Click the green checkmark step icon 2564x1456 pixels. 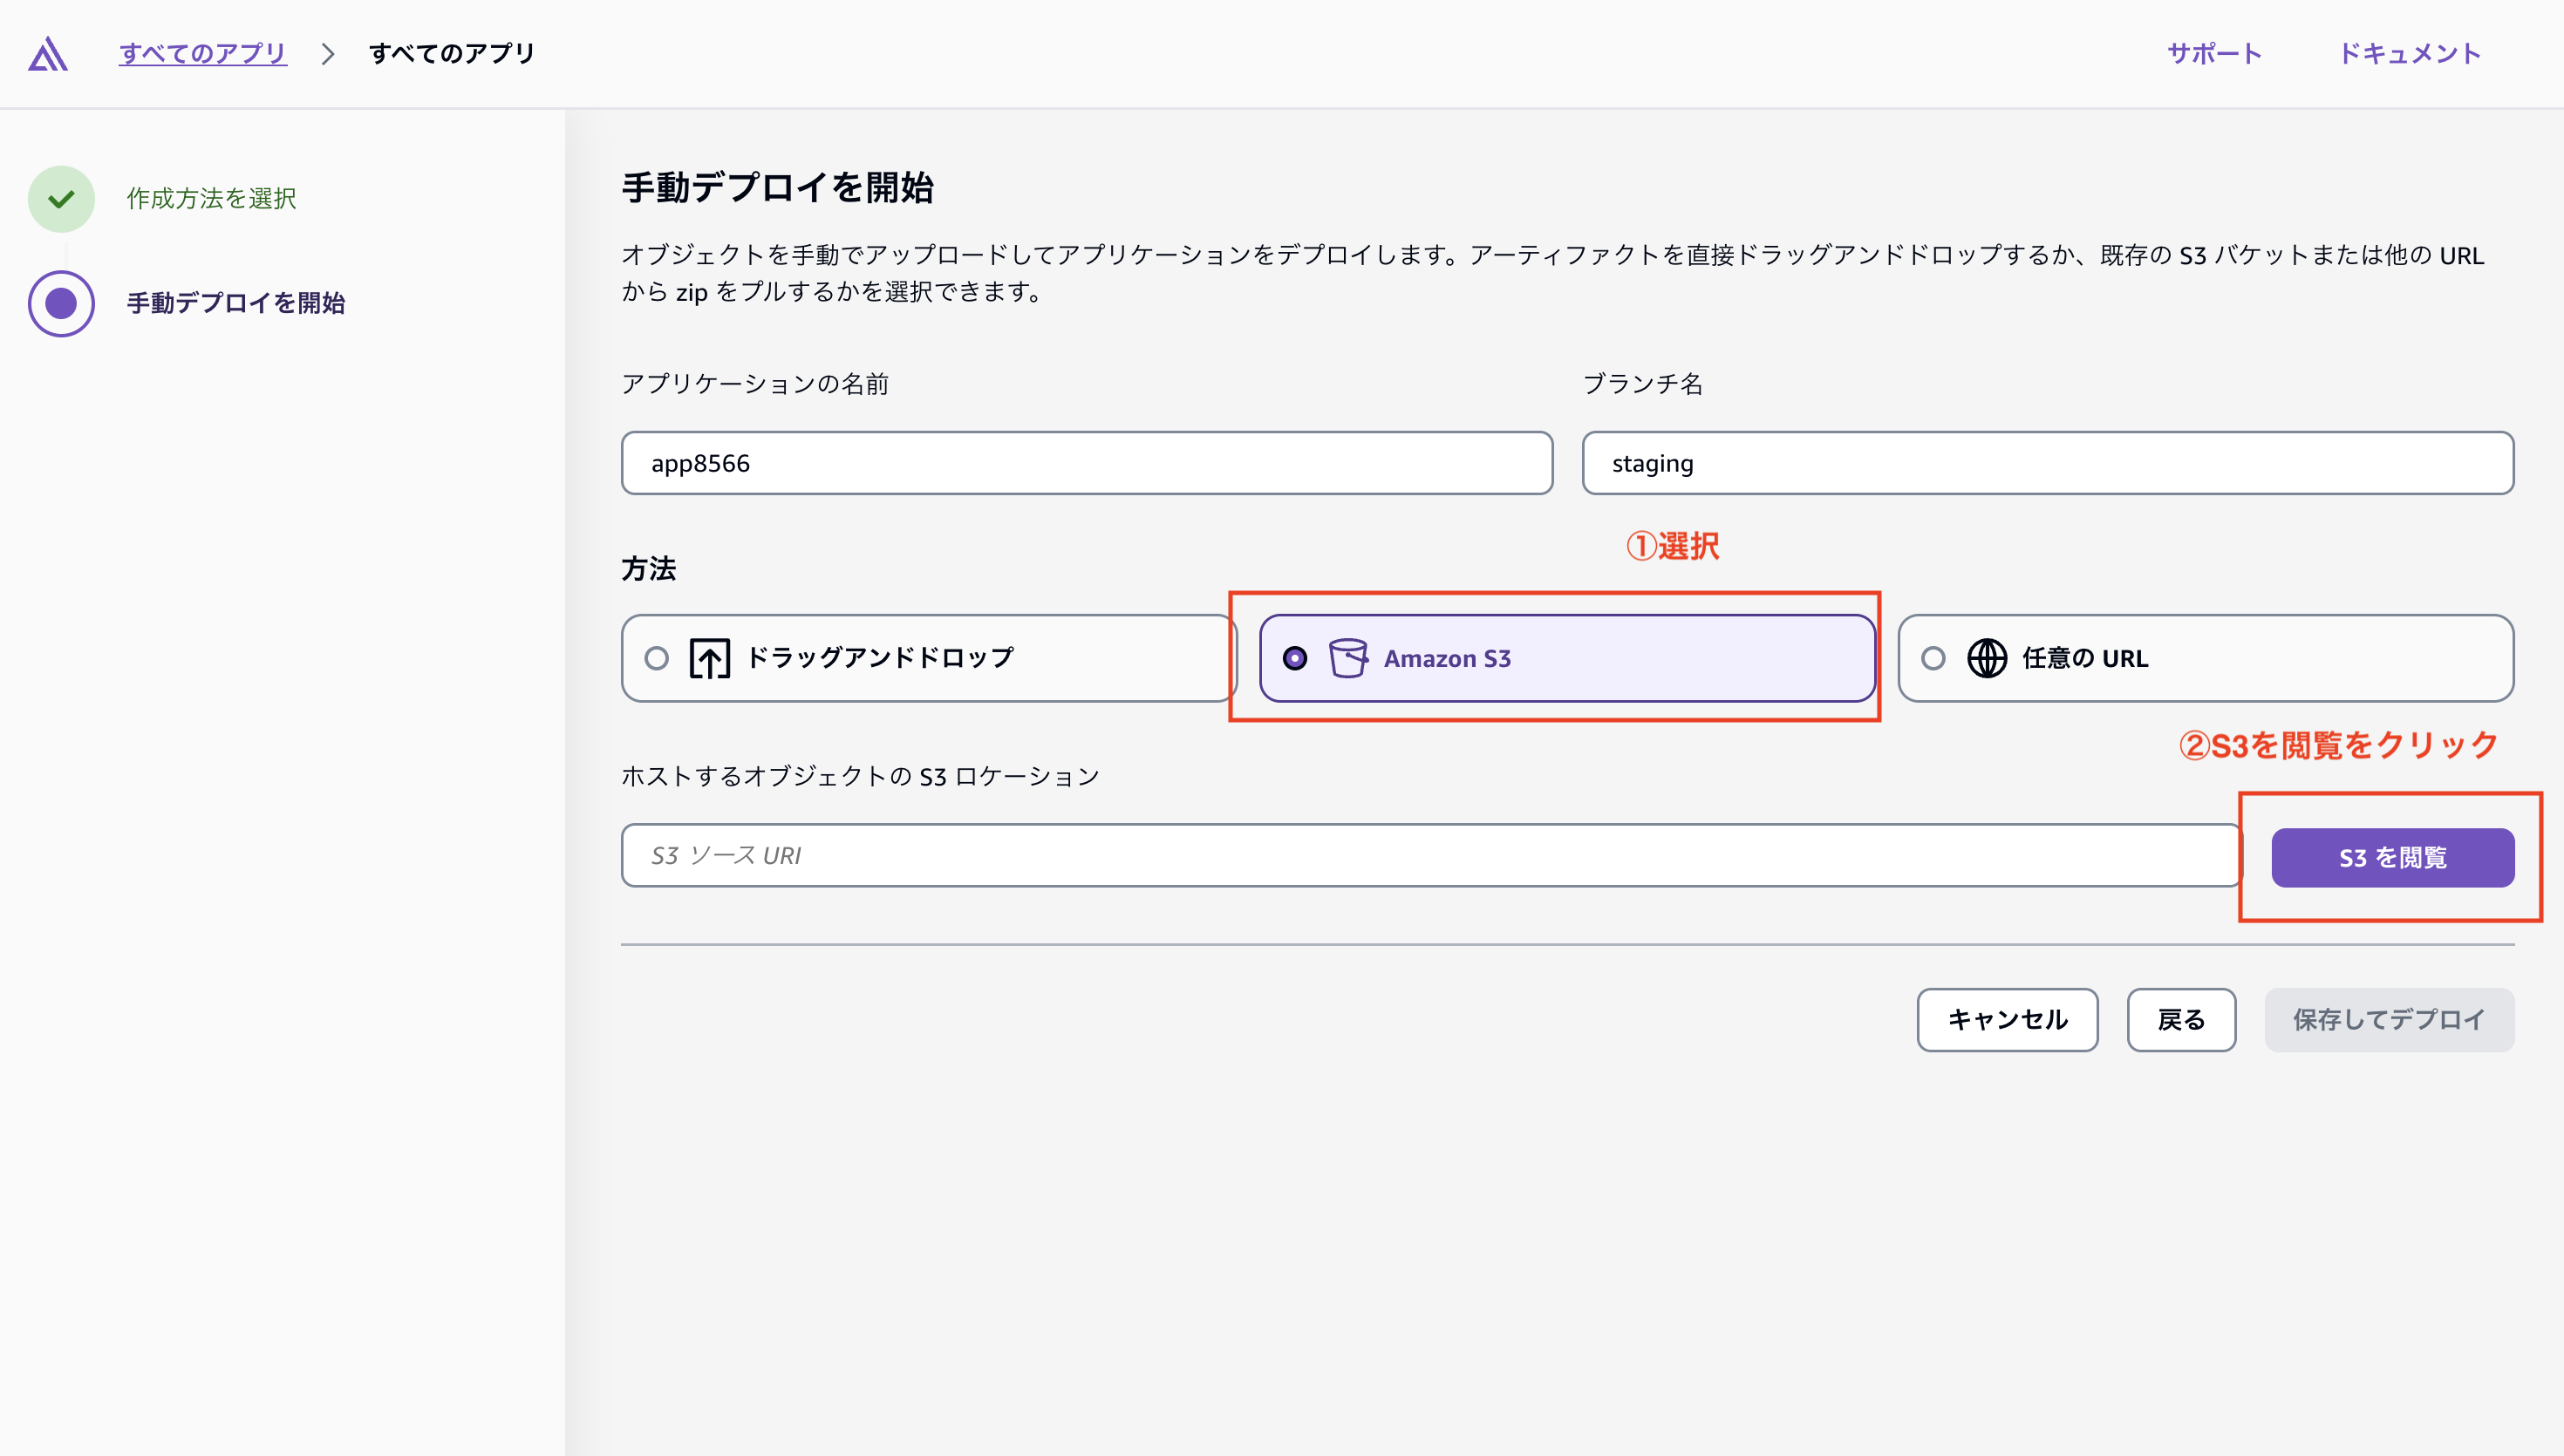[x=61, y=199]
